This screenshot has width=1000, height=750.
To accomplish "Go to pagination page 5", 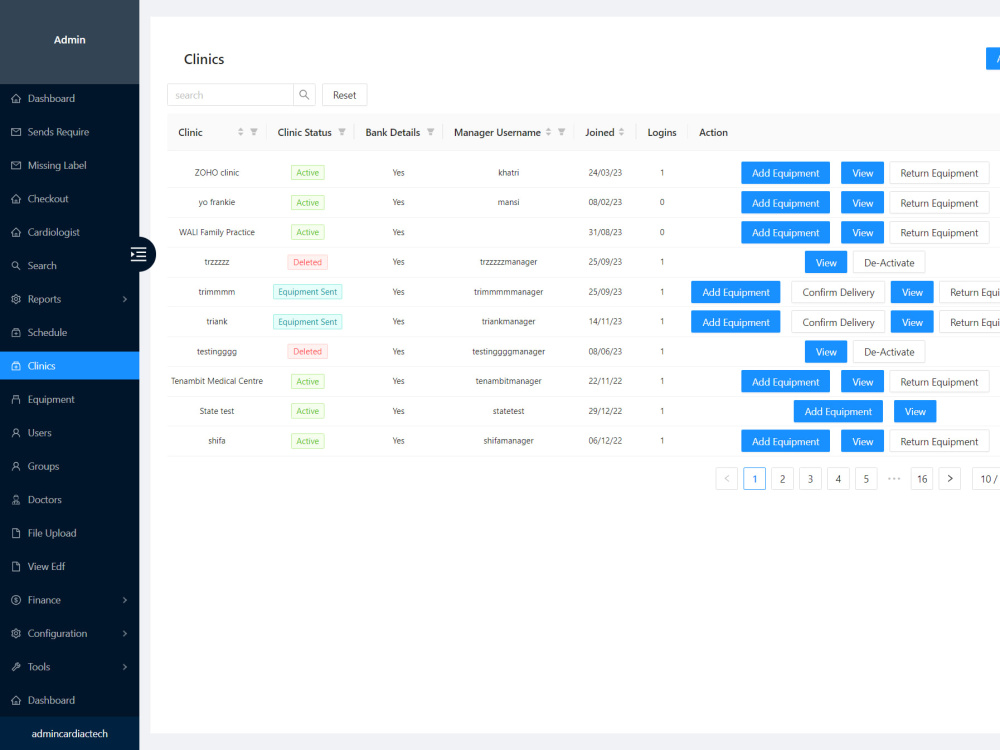I will coord(866,479).
